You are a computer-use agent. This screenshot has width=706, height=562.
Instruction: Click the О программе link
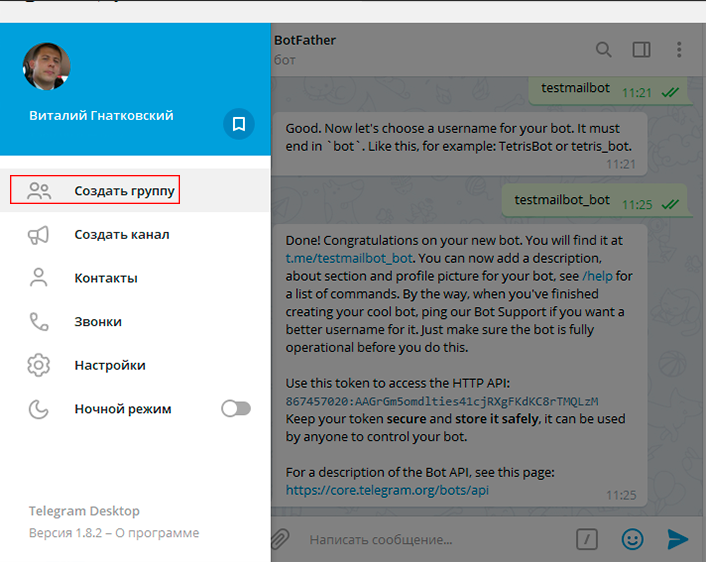coord(157,533)
